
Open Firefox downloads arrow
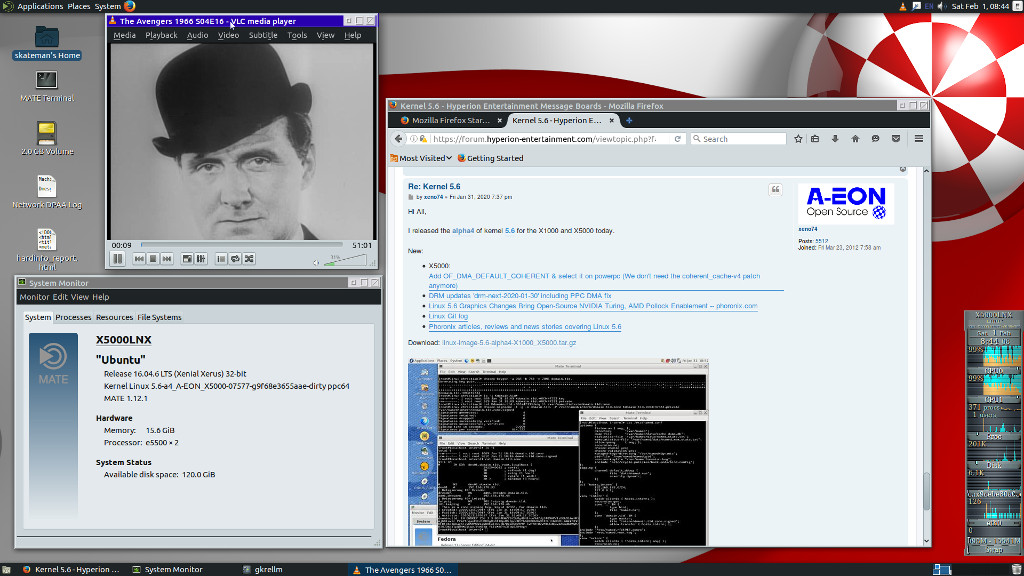835,138
